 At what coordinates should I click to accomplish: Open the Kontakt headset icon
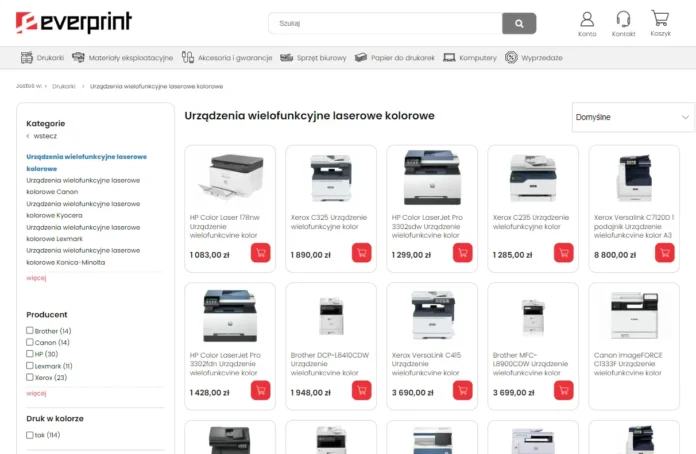pos(623,20)
